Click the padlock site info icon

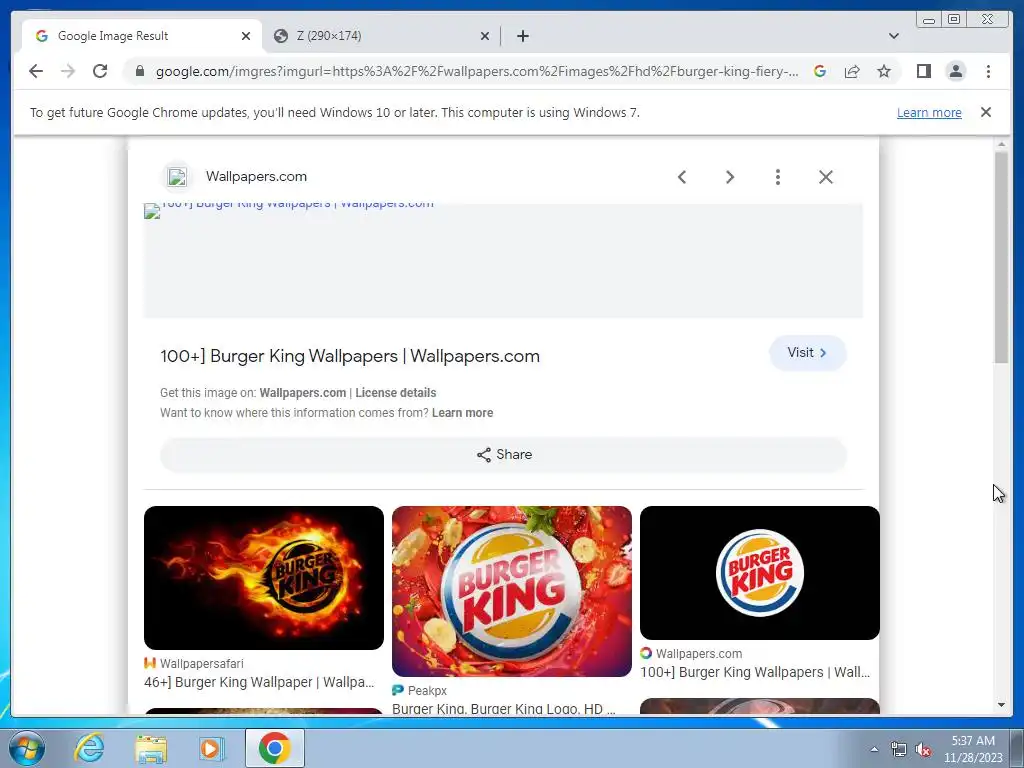point(140,71)
